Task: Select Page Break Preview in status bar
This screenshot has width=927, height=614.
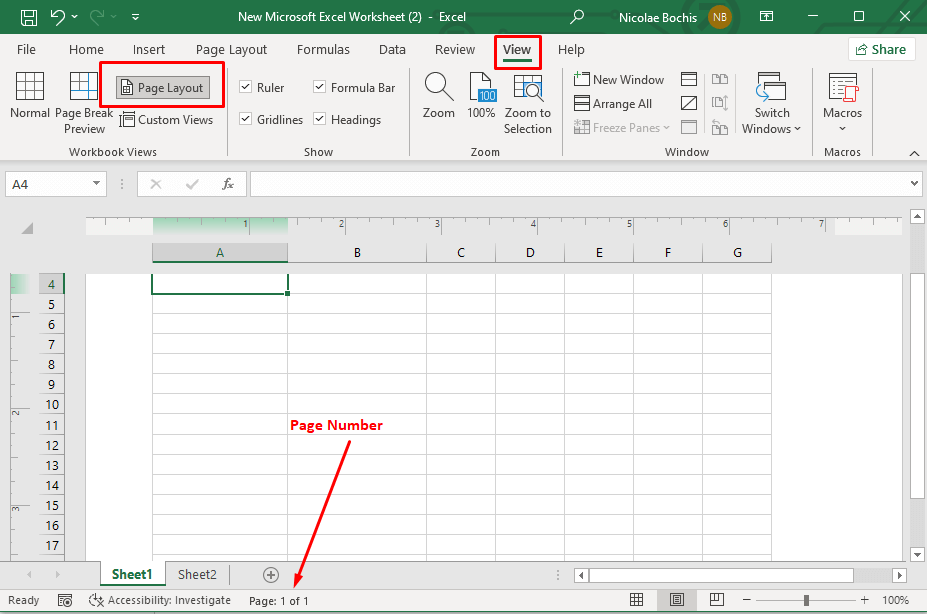Action: click(716, 600)
